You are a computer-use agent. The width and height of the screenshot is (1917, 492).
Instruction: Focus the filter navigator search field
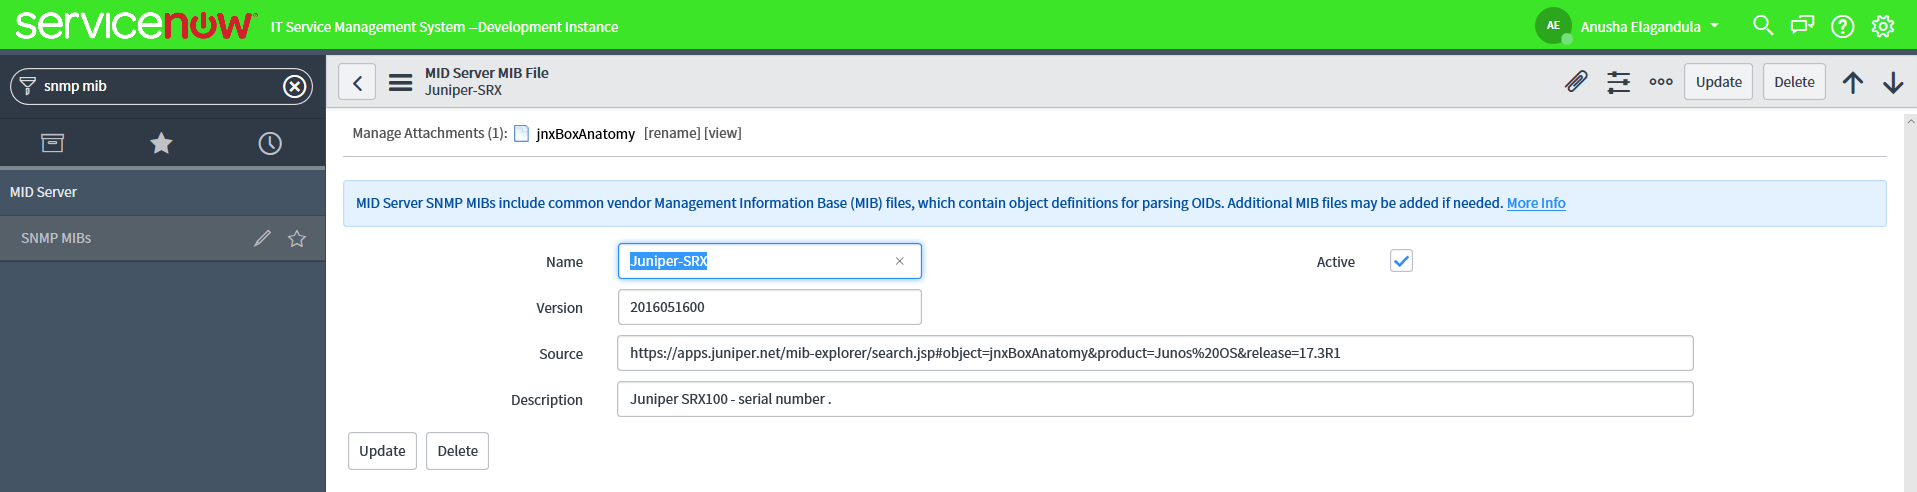point(160,86)
